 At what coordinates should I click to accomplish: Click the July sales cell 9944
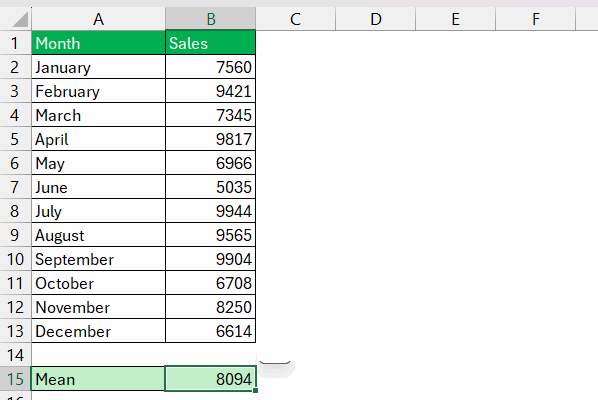pyautogui.click(x=211, y=210)
